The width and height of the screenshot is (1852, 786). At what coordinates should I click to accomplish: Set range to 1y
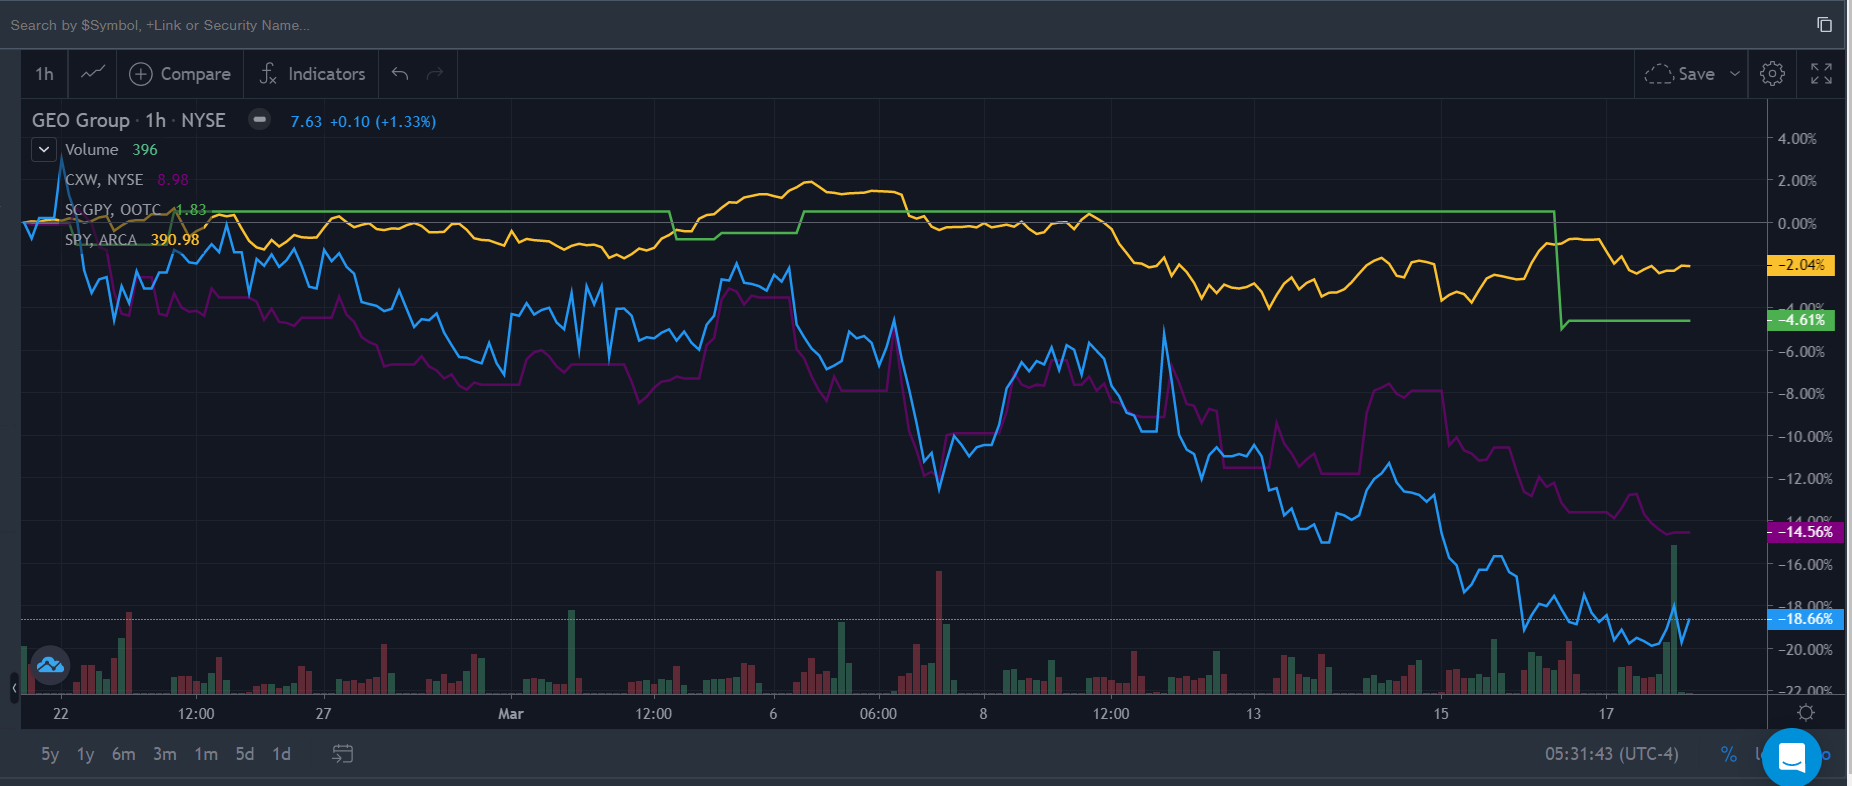[x=86, y=754]
